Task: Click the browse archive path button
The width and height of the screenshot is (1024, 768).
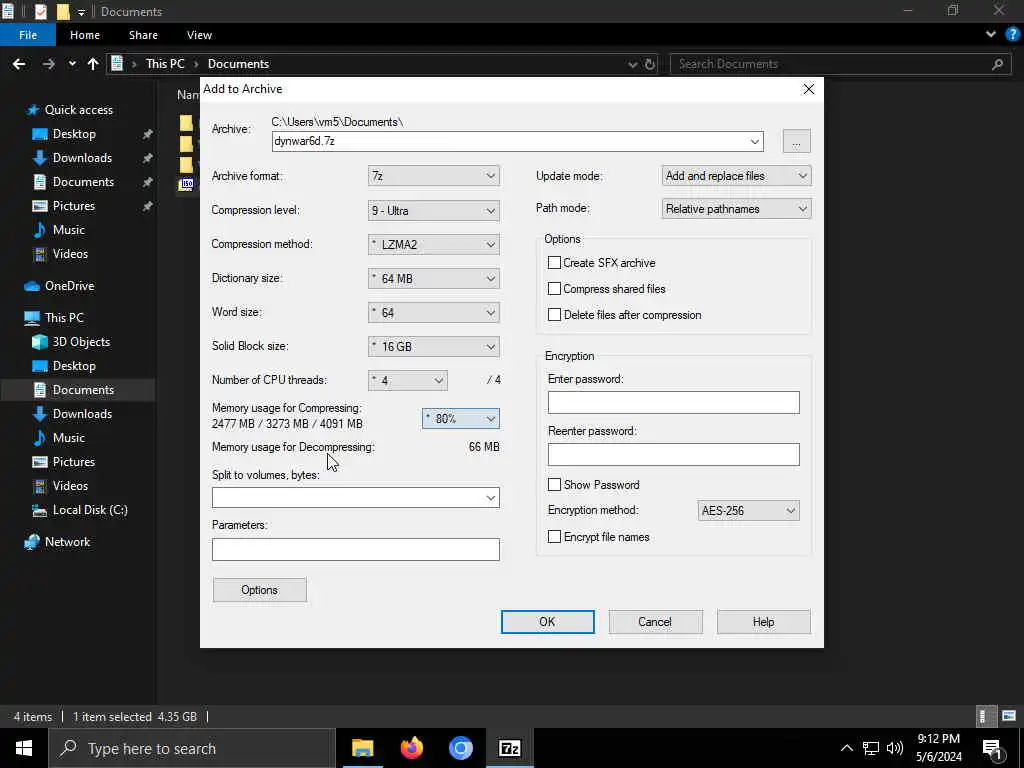Action: 796,141
